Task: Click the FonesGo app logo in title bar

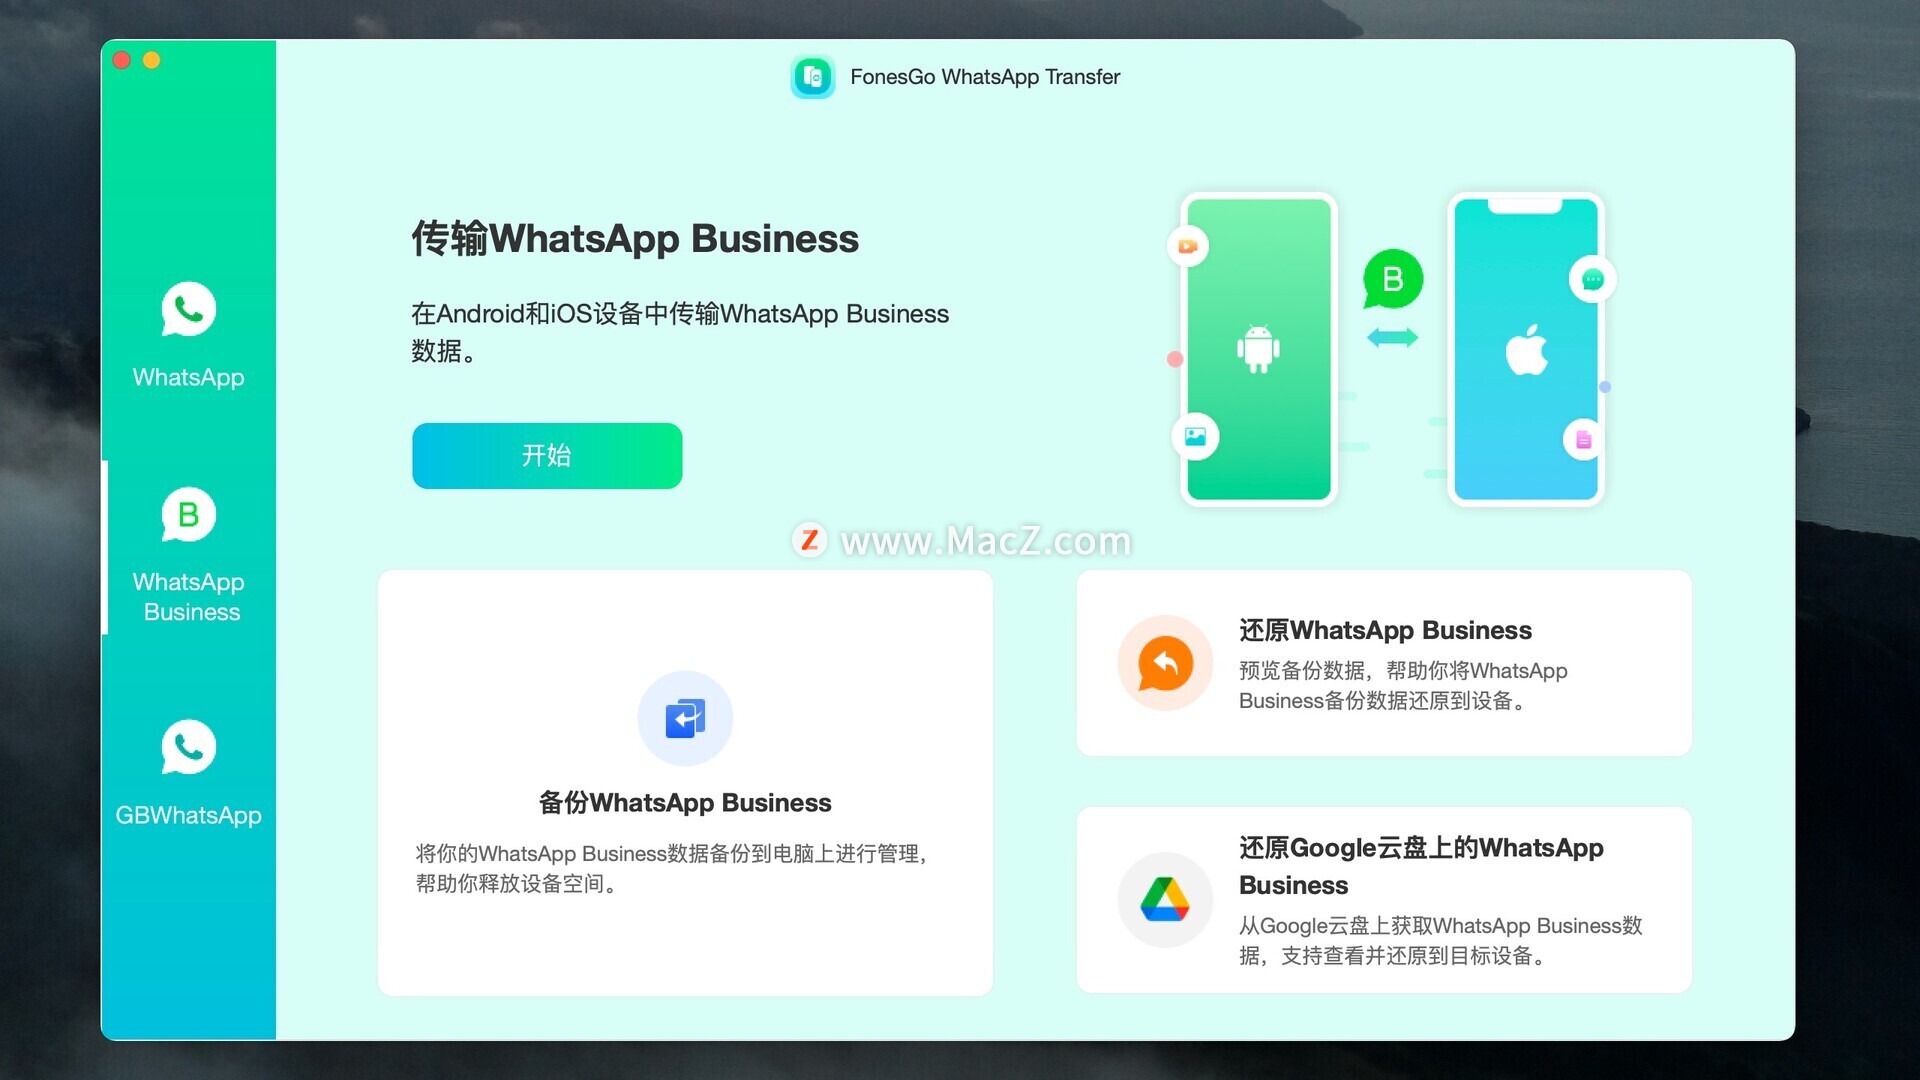Action: point(813,77)
